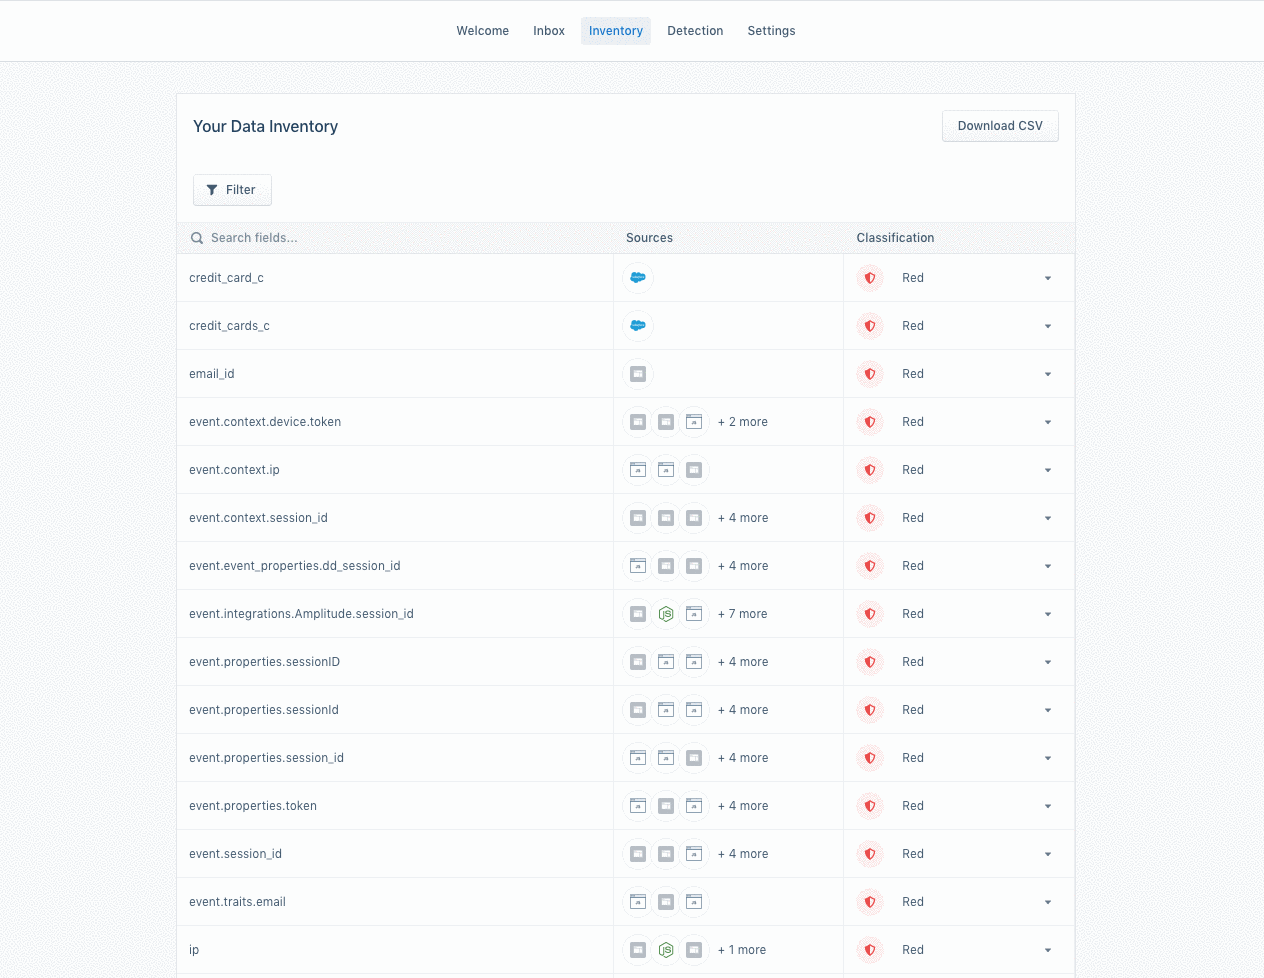Select the source icon beside email_id
The height and width of the screenshot is (978, 1264).
point(637,373)
